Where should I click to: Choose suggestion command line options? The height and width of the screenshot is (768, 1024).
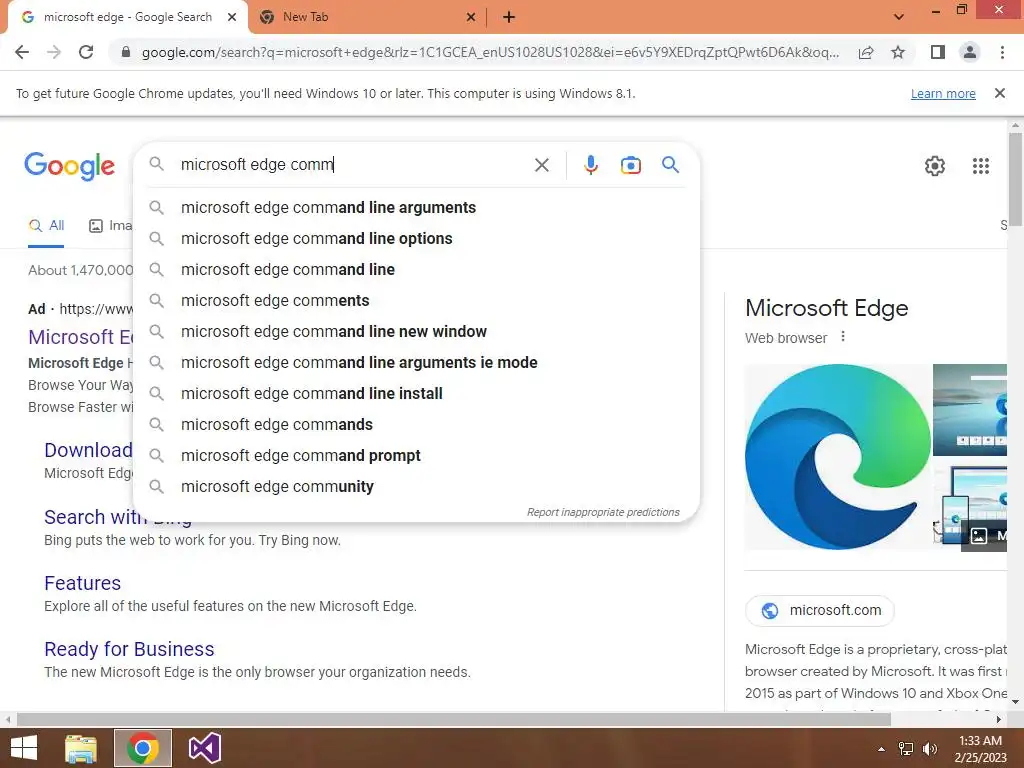(416, 238)
